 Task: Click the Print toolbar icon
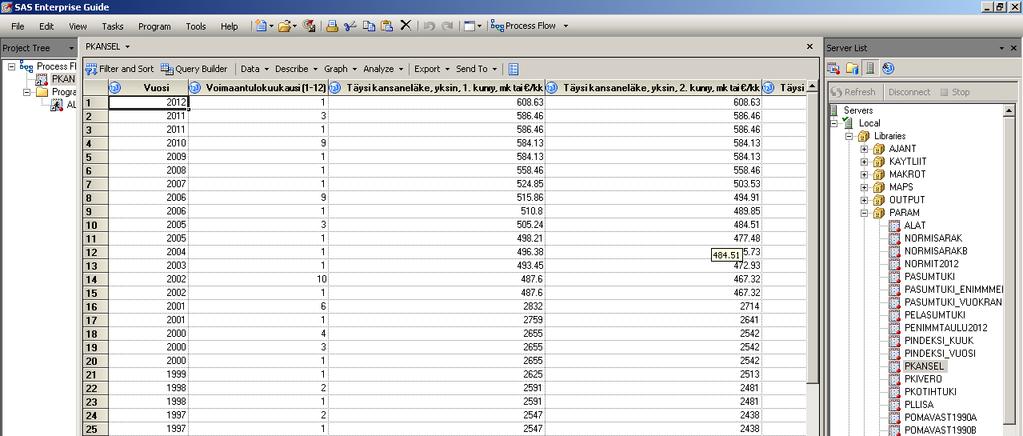(332, 26)
